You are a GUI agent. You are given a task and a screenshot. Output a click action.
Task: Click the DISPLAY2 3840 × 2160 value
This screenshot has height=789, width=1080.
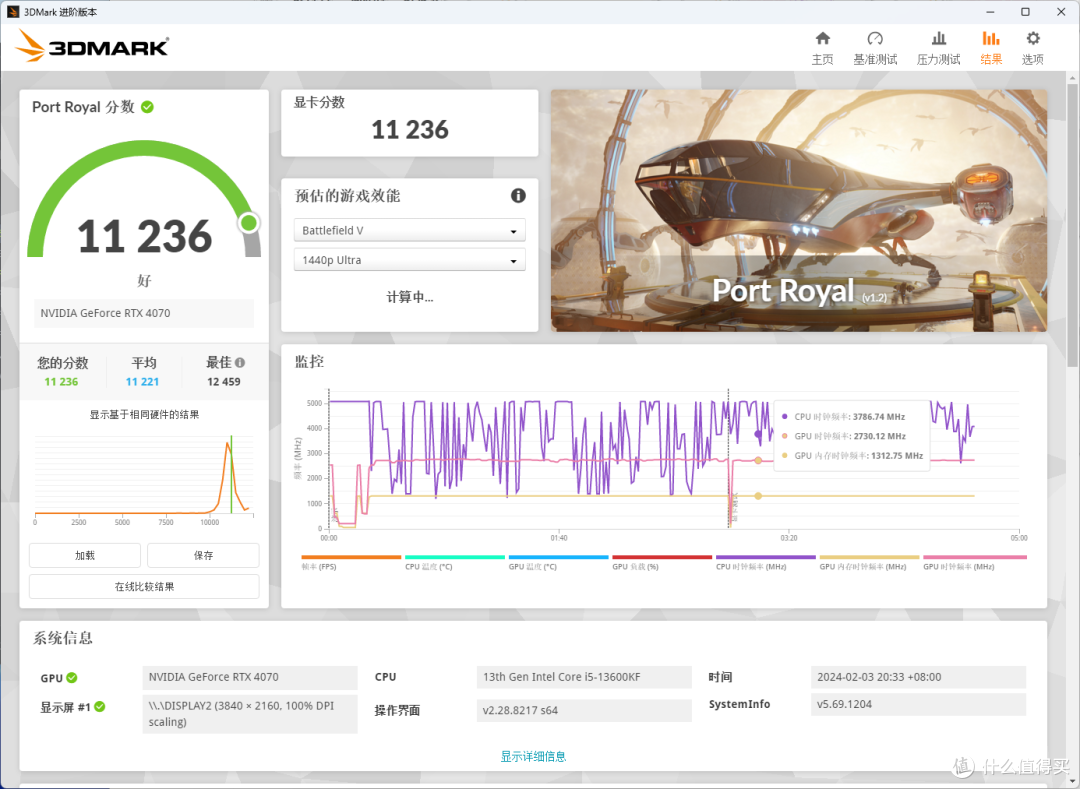250,714
